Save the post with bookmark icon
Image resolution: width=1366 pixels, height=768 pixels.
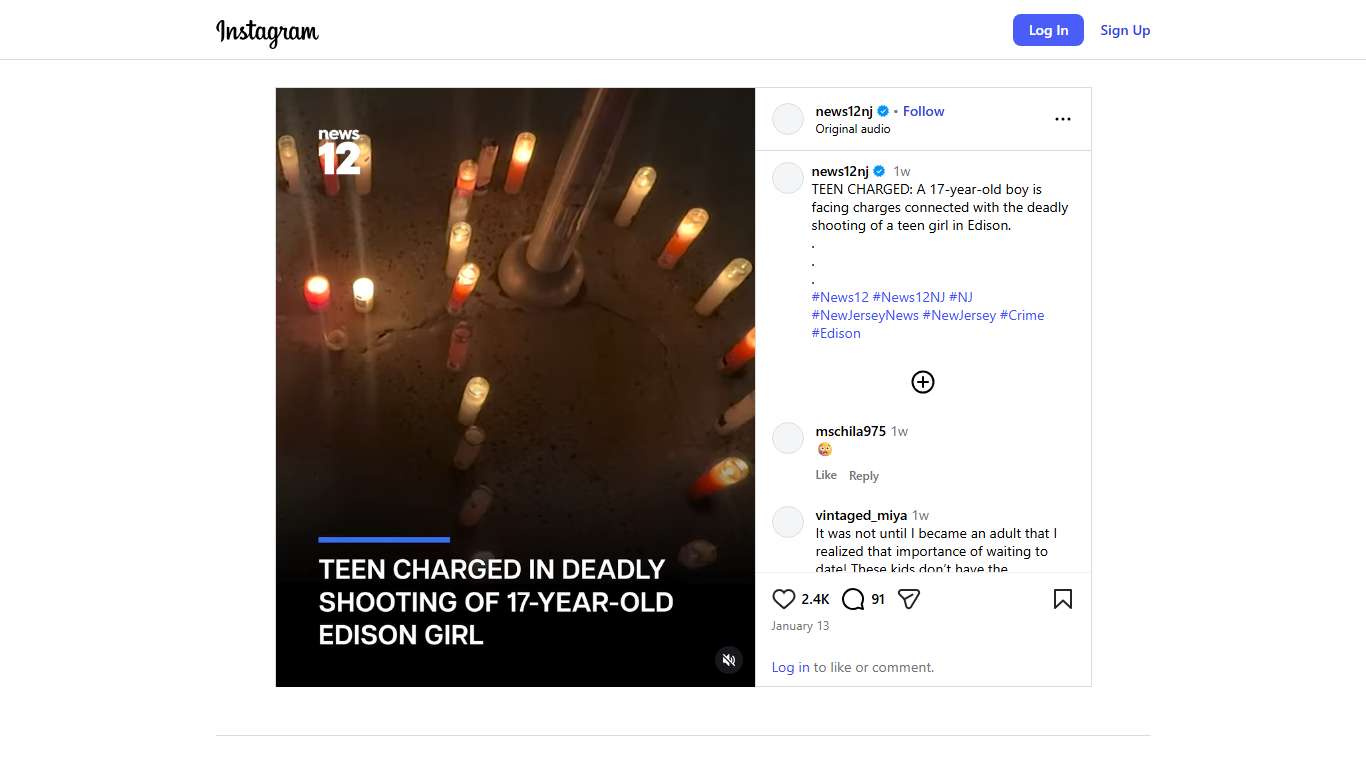(1063, 599)
